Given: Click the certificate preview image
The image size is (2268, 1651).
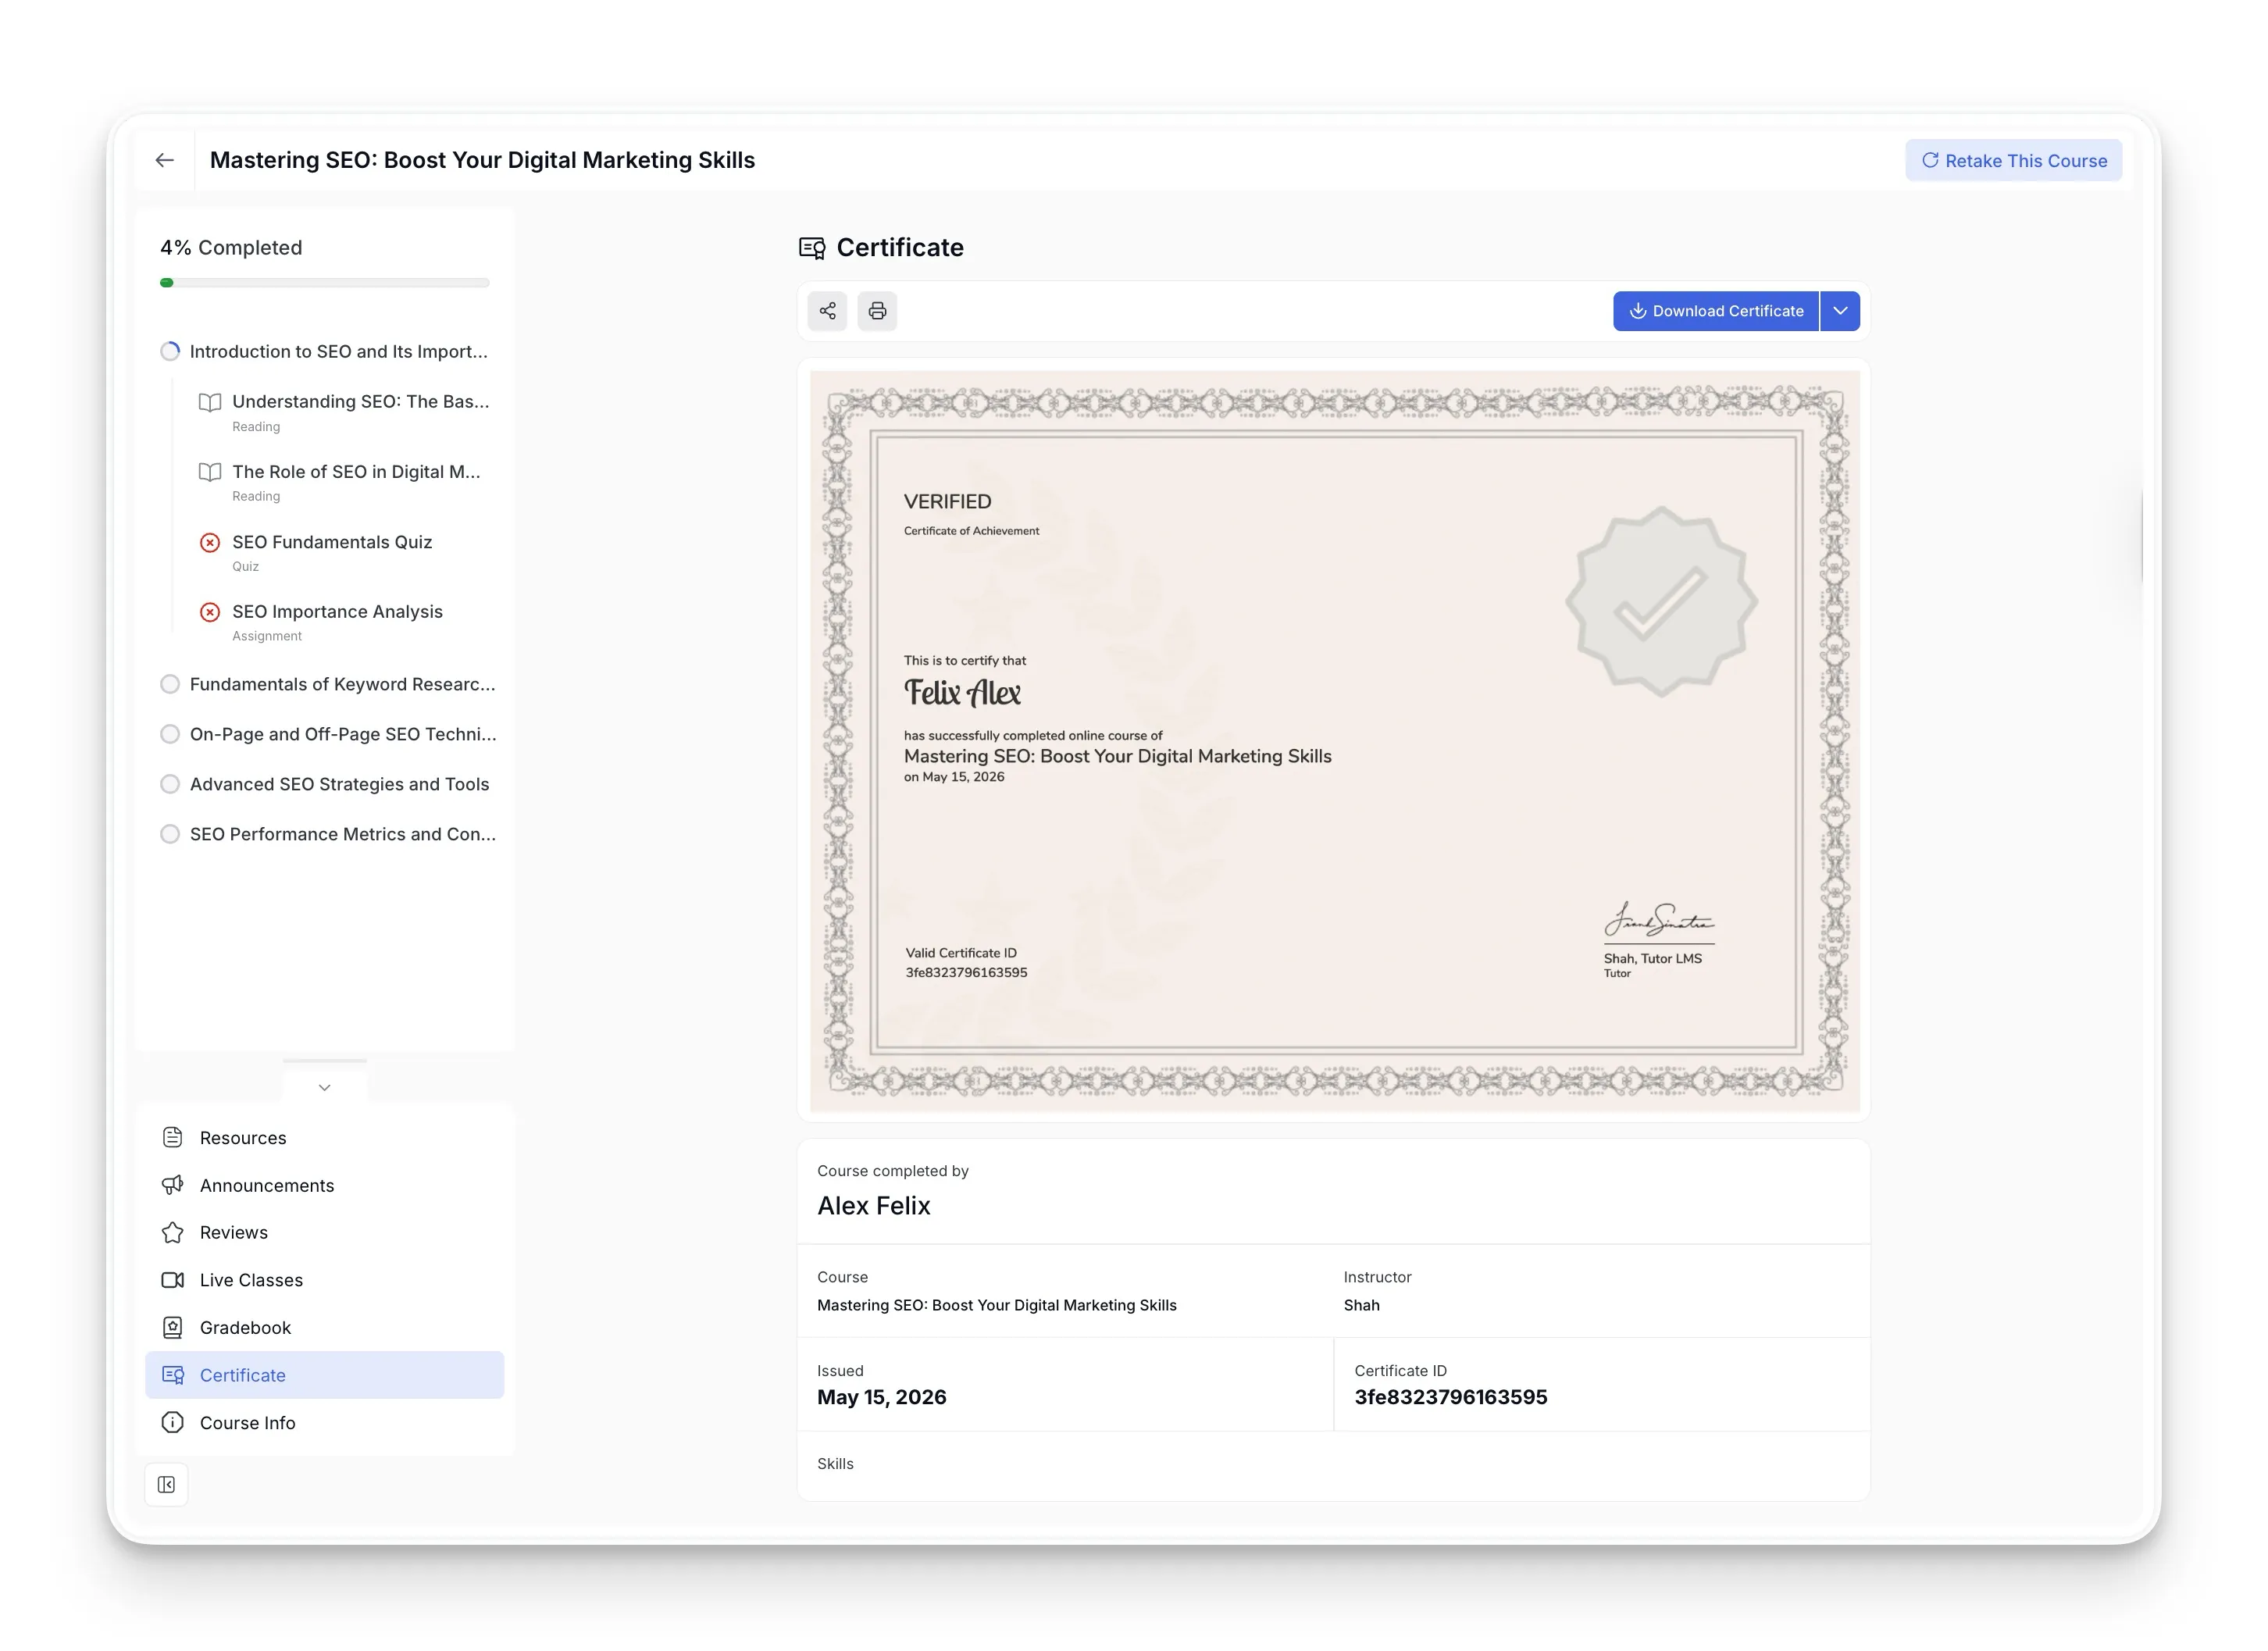Looking at the screenshot, I should [x=1335, y=741].
